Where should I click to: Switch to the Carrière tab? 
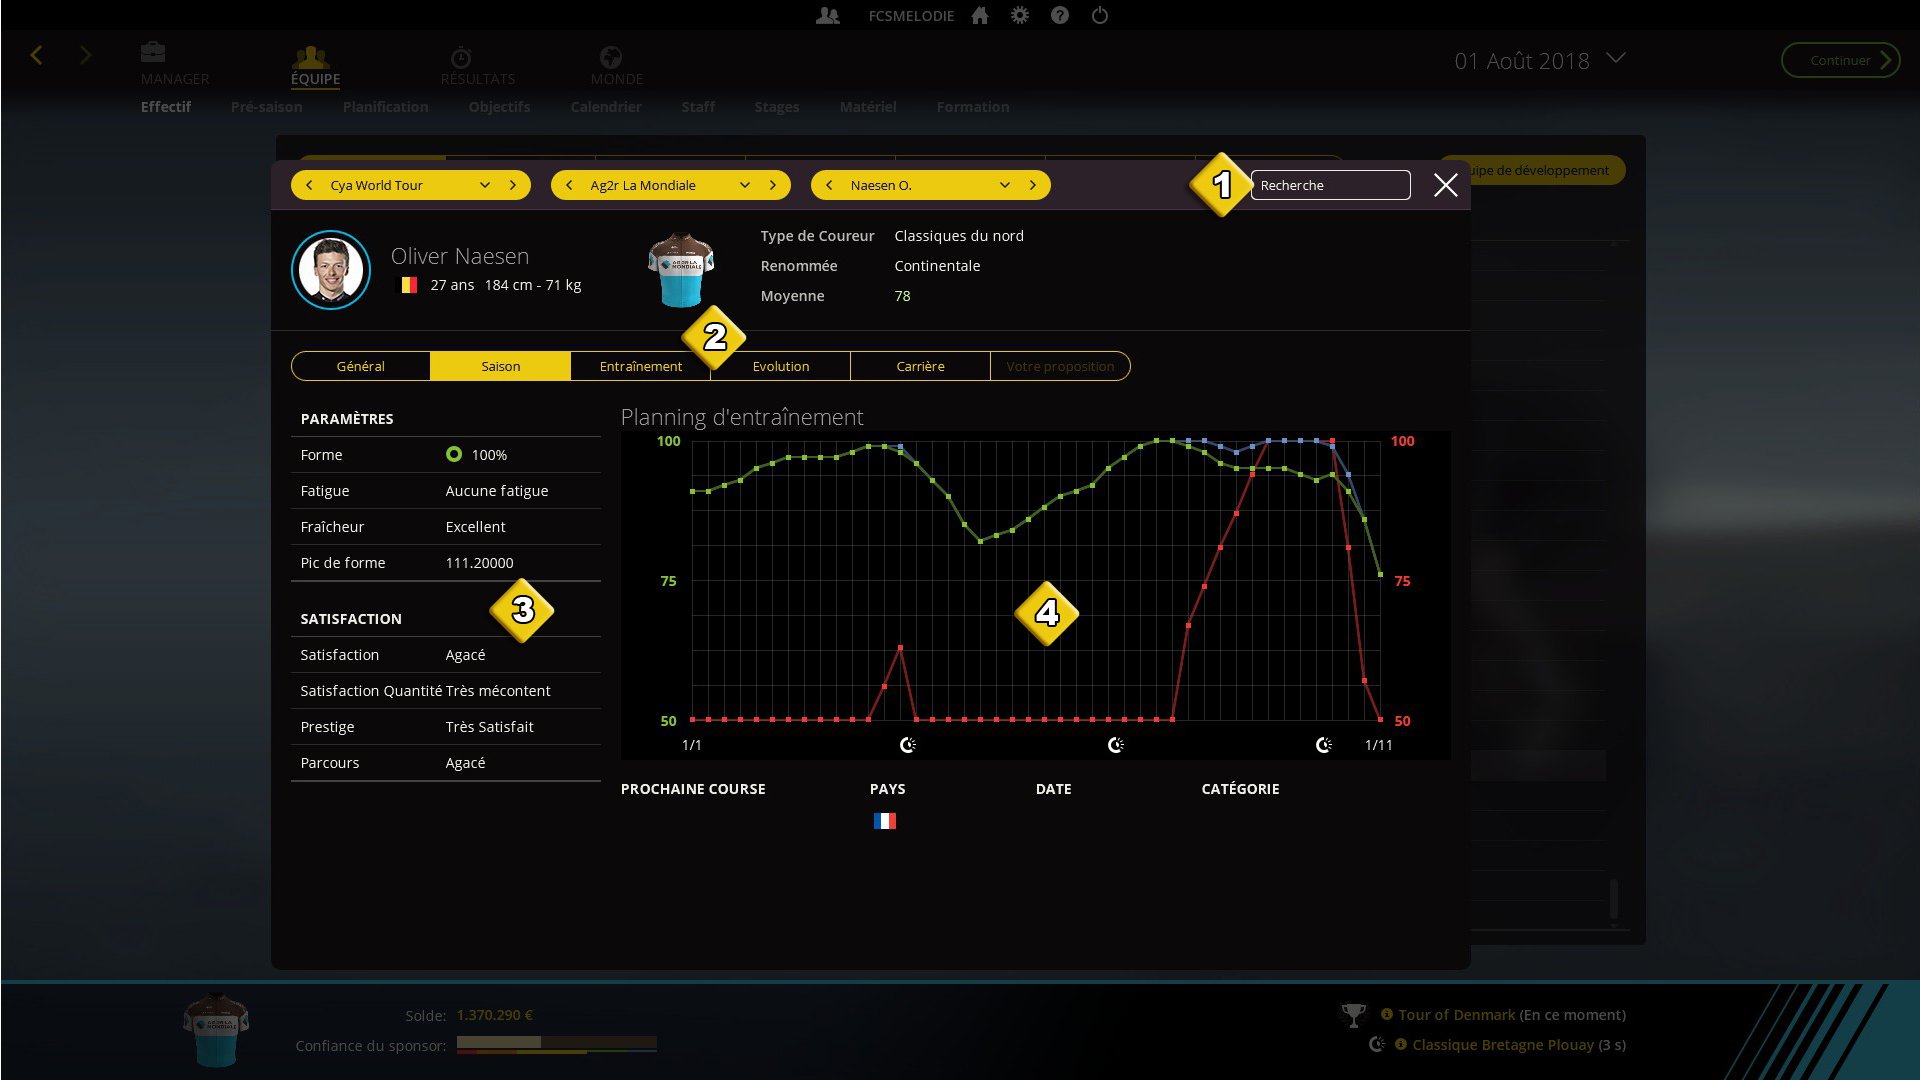[919, 366]
